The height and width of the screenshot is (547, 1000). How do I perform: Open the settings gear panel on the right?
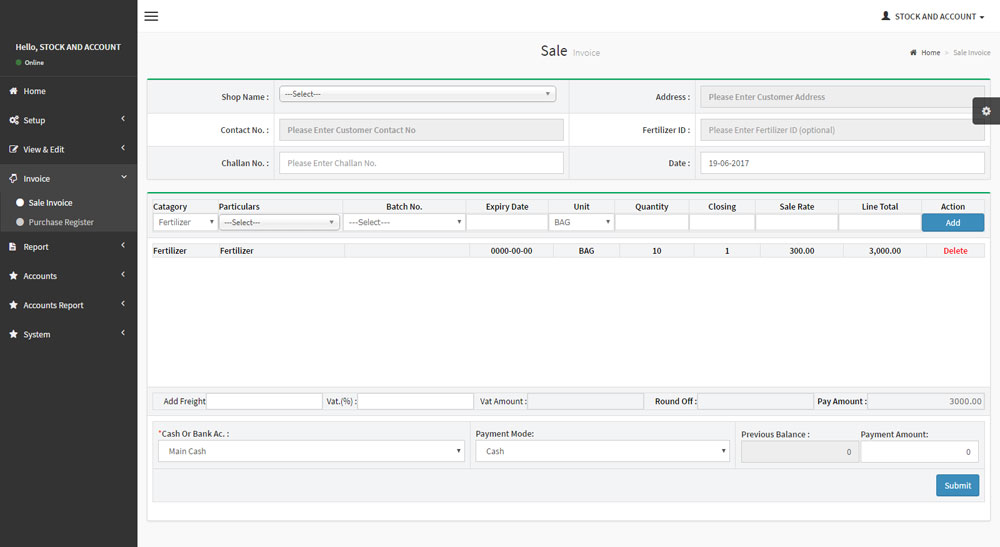(986, 111)
